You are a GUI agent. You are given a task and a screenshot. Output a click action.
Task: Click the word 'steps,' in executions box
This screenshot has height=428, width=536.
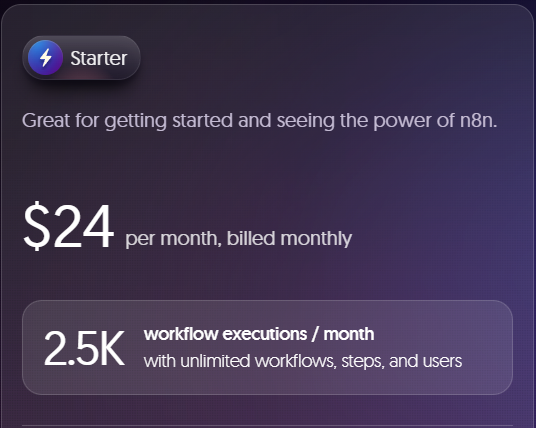coord(363,362)
